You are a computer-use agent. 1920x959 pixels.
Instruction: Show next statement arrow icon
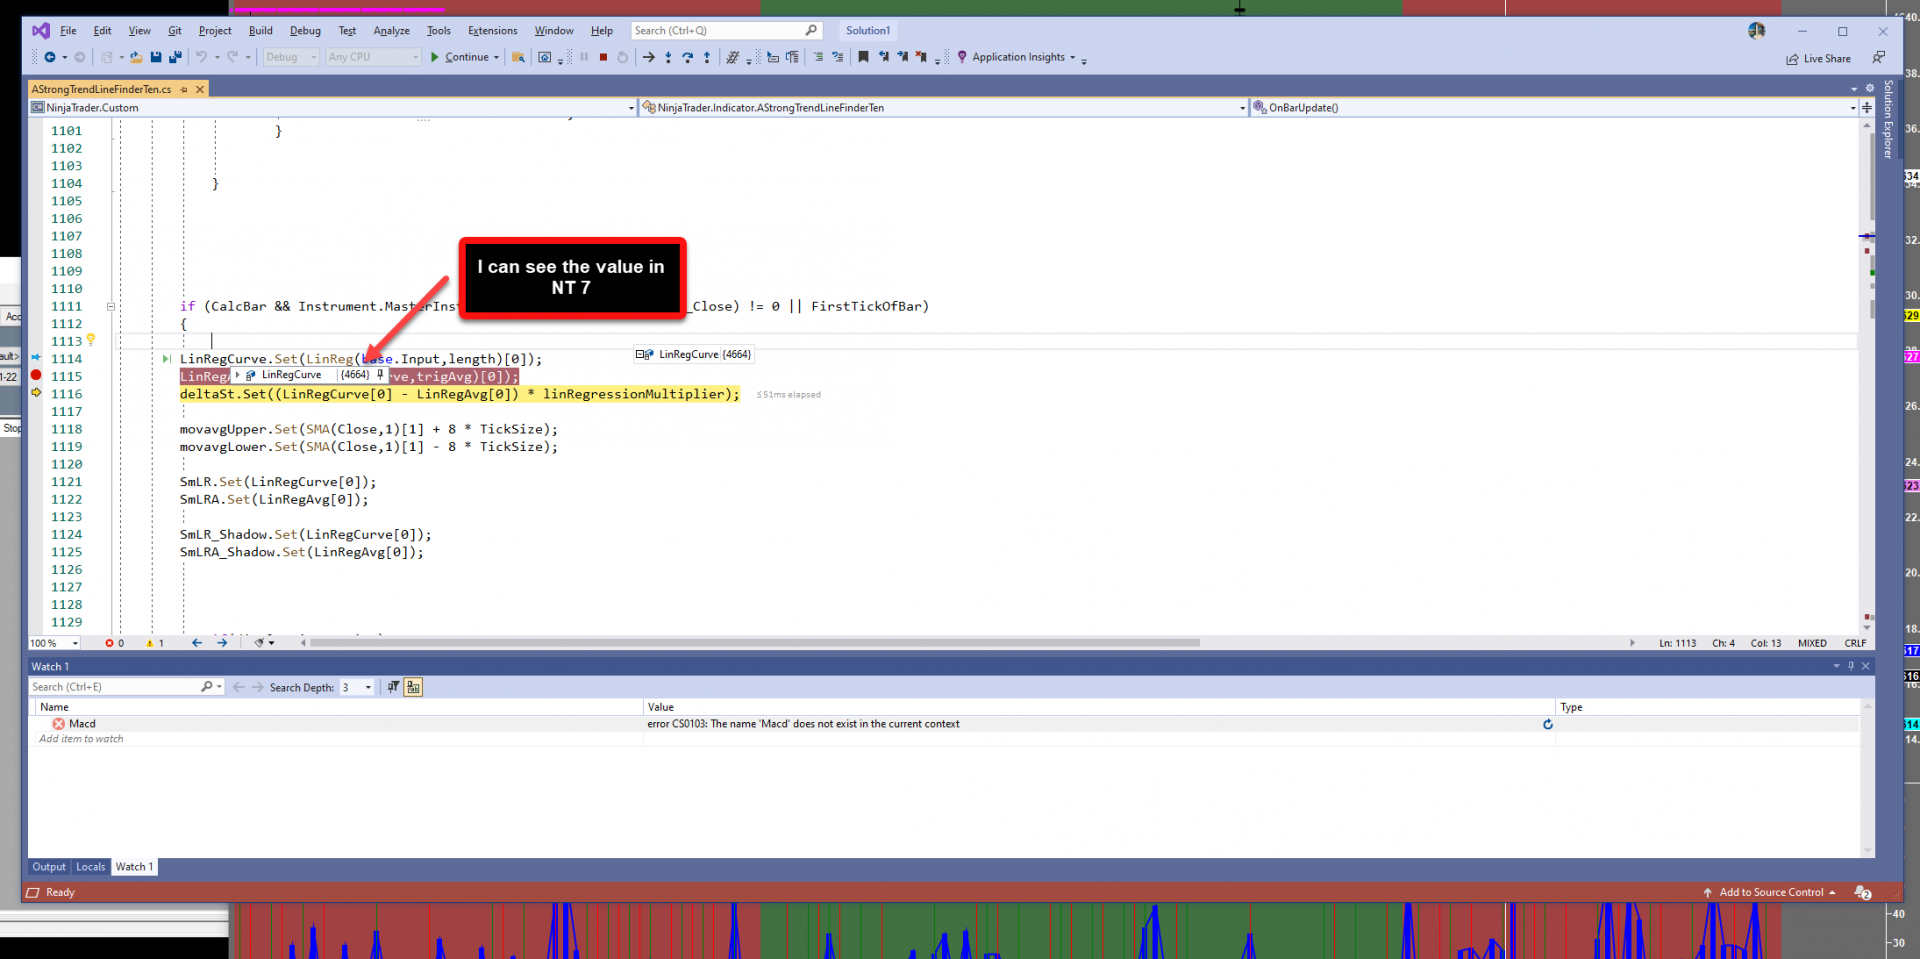649,57
